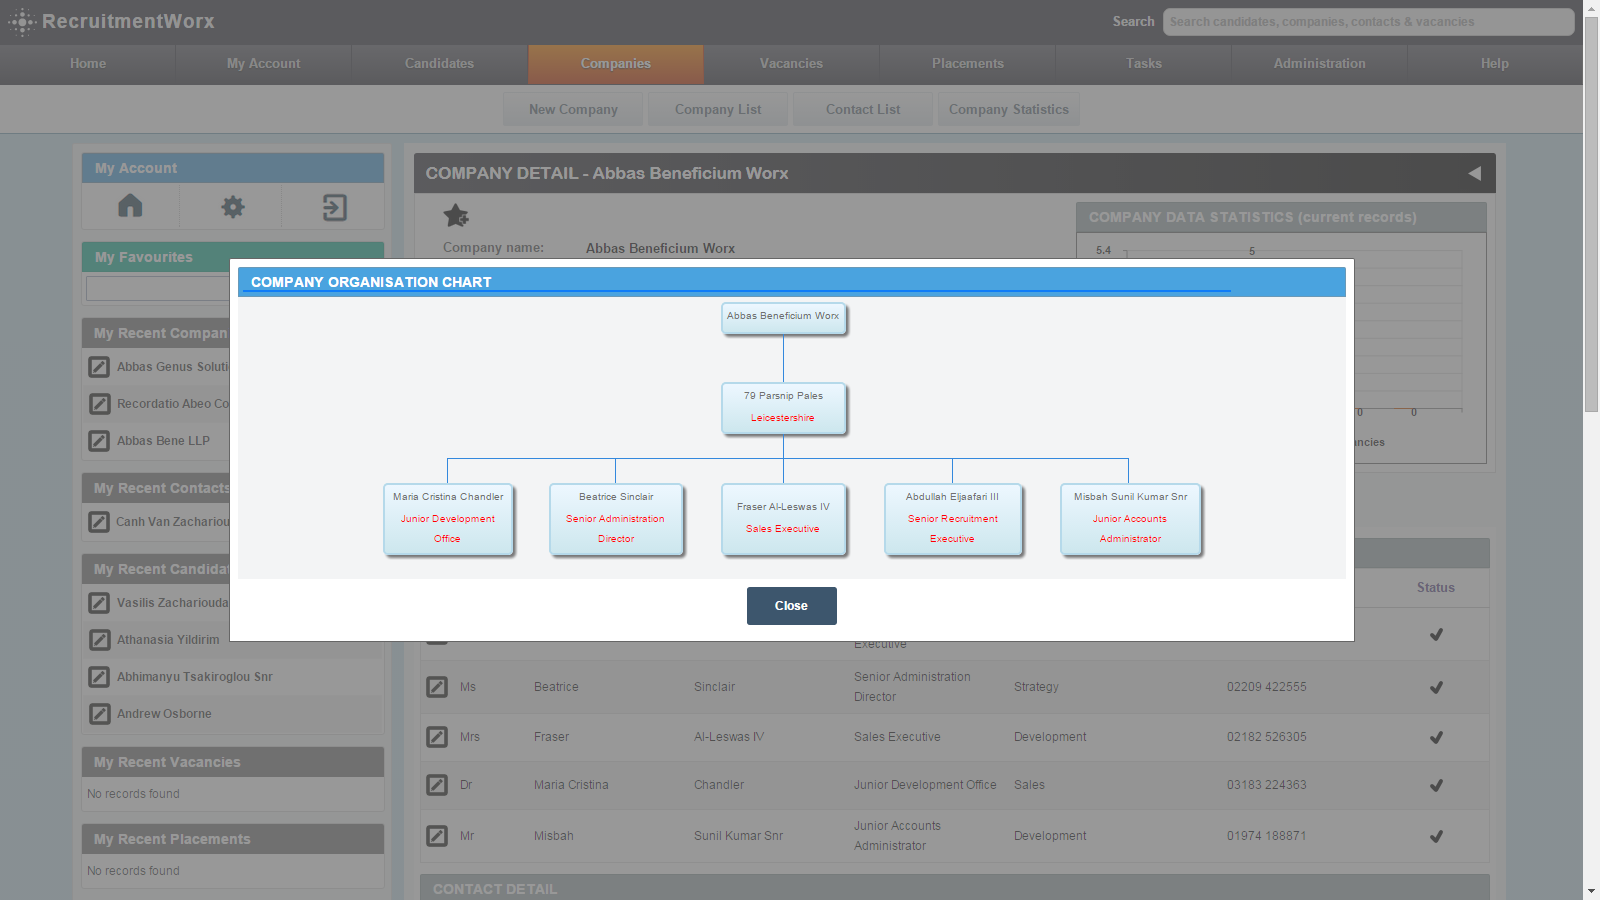Click the logout icon in My Account
This screenshot has width=1600, height=900.
tap(334, 207)
